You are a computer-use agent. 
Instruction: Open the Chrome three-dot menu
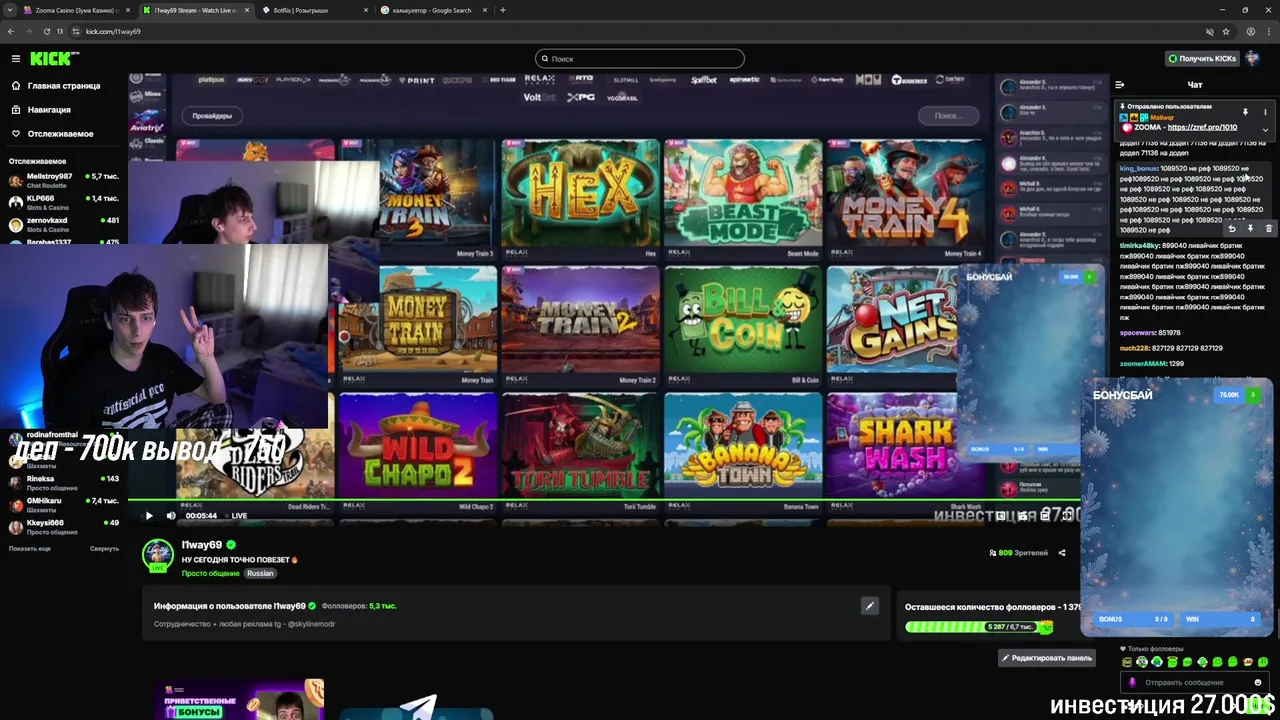(x=1268, y=31)
